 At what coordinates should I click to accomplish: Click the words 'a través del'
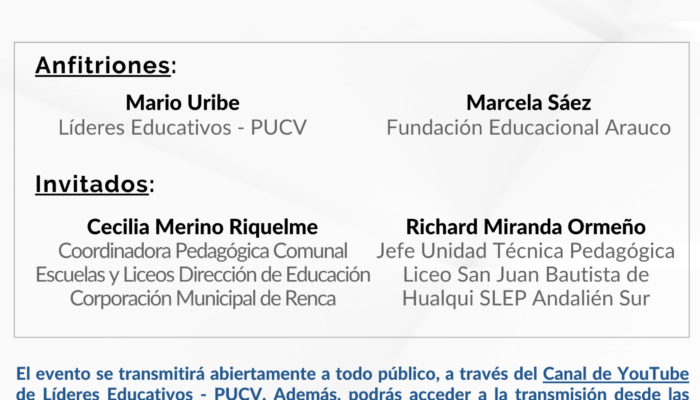[487, 374]
